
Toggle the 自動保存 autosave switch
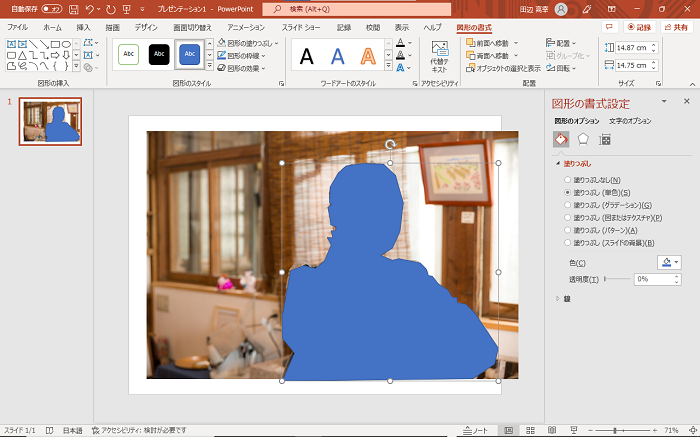(x=50, y=9)
